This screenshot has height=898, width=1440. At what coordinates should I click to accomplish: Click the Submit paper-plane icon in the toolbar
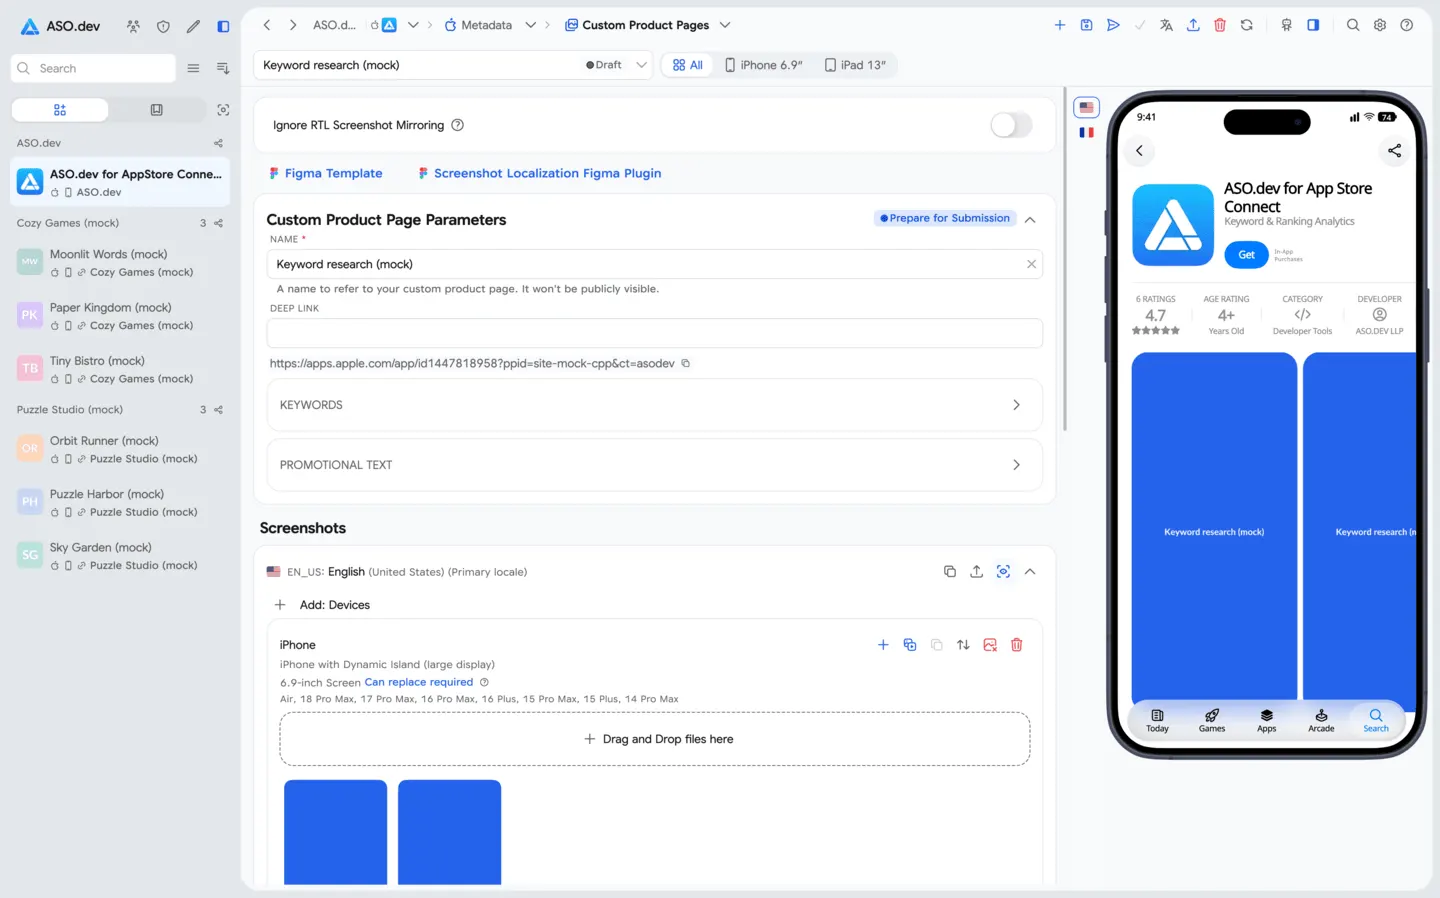(x=1113, y=25)
